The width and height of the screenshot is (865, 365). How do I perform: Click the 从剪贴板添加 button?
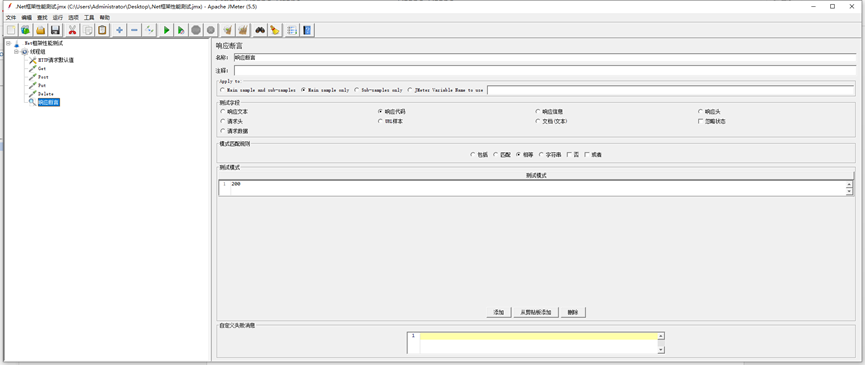[x=536, y=313]
